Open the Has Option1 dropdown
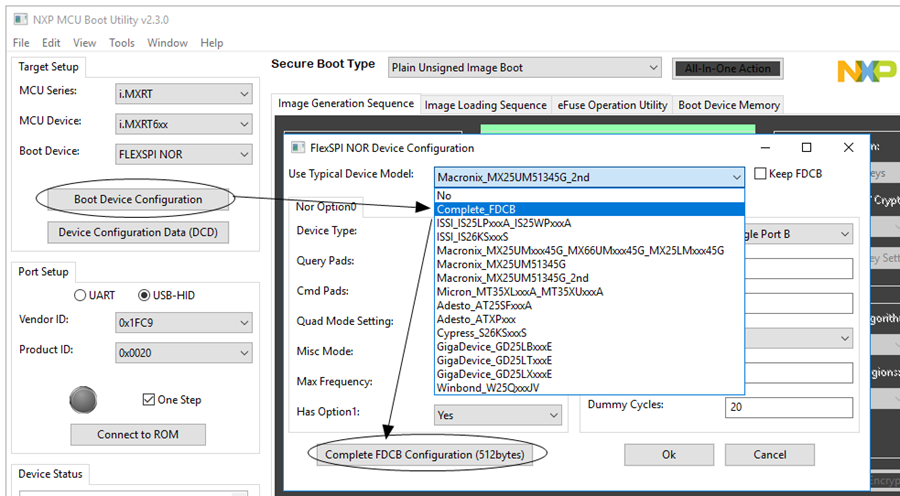900x496 pixels. coord(498,415)
